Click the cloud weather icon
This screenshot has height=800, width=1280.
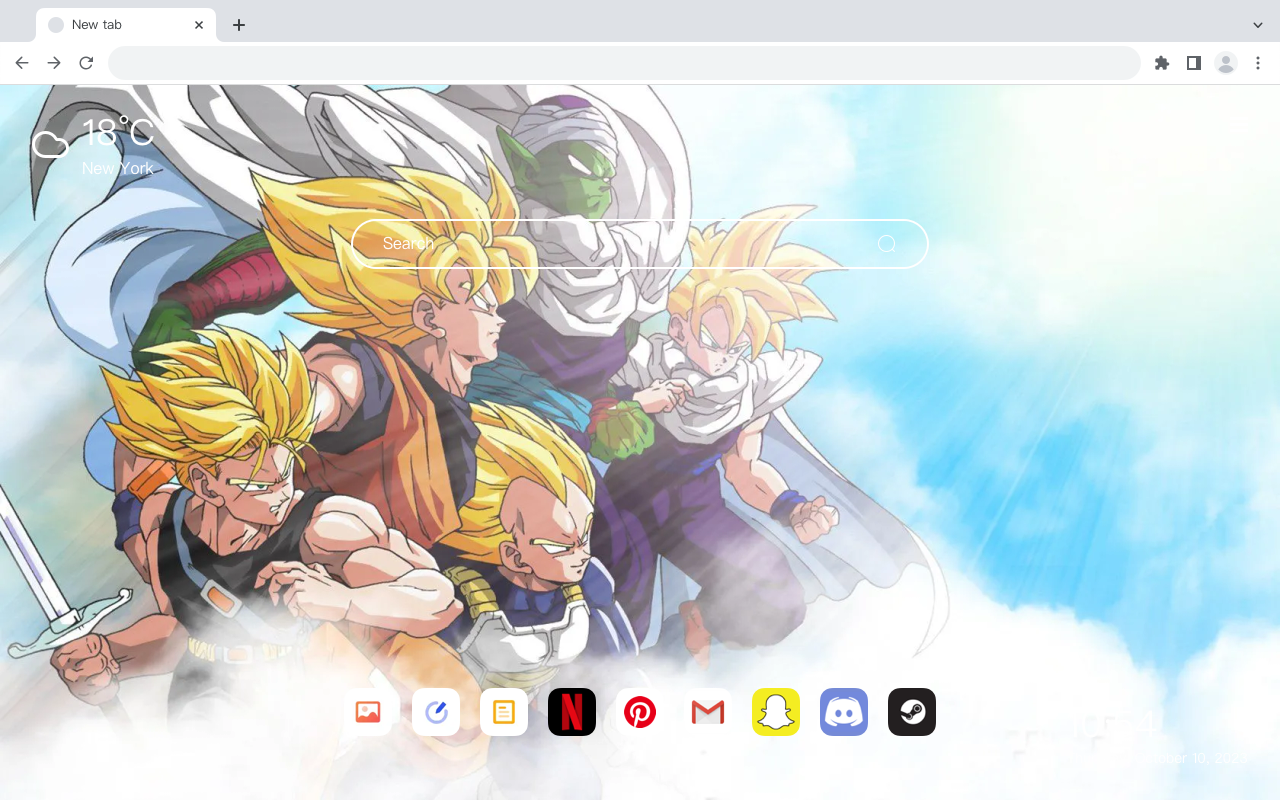pos(50,145)
